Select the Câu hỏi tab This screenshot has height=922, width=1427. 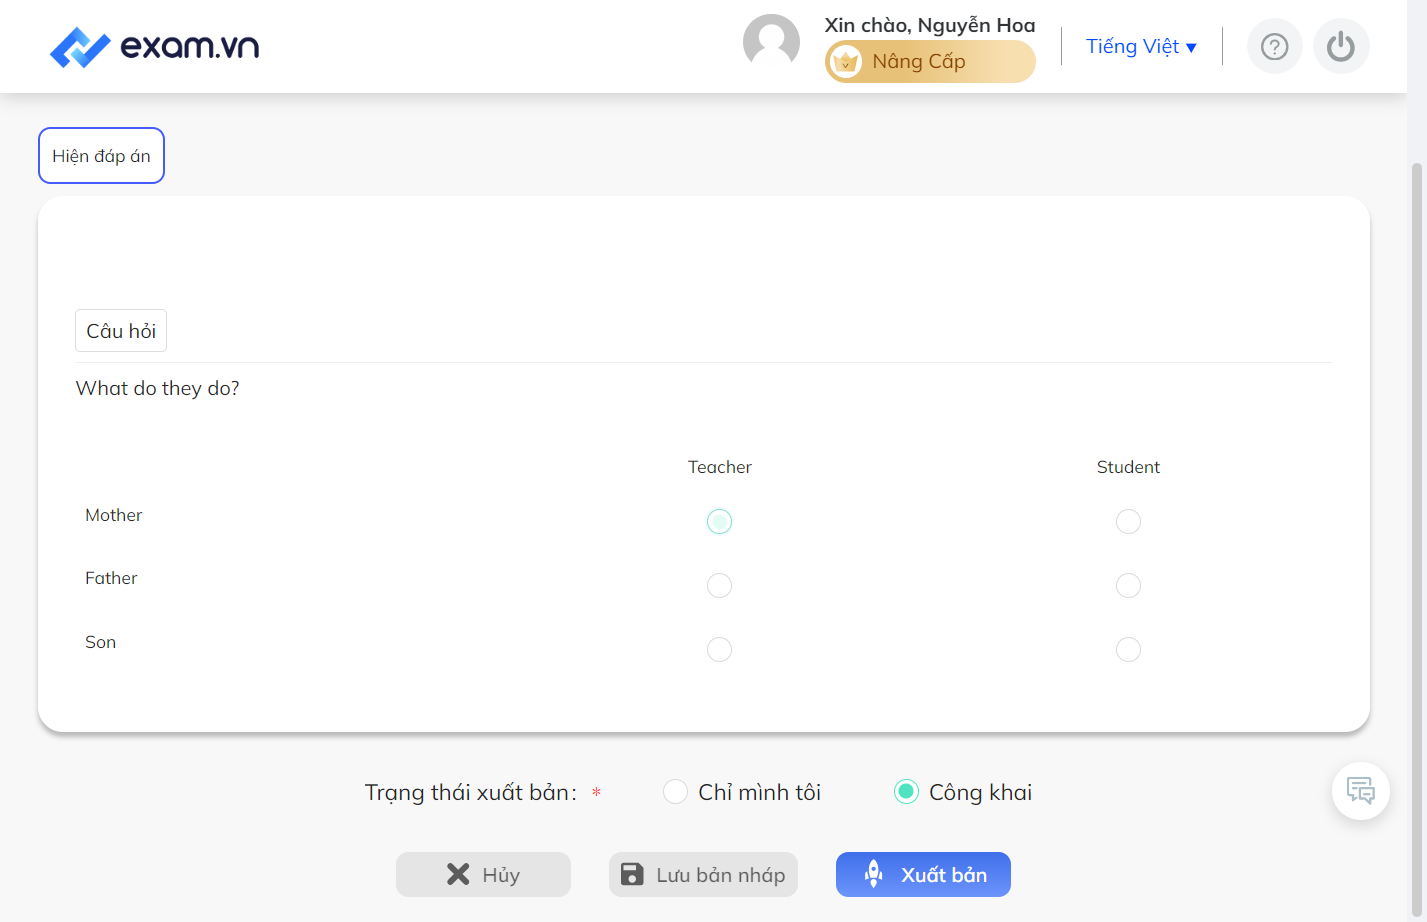[121, 331]
